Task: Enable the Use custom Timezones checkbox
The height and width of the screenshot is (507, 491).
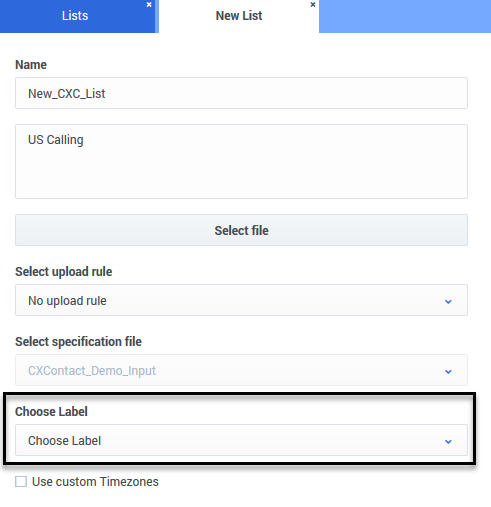Action: click(21, 482)
